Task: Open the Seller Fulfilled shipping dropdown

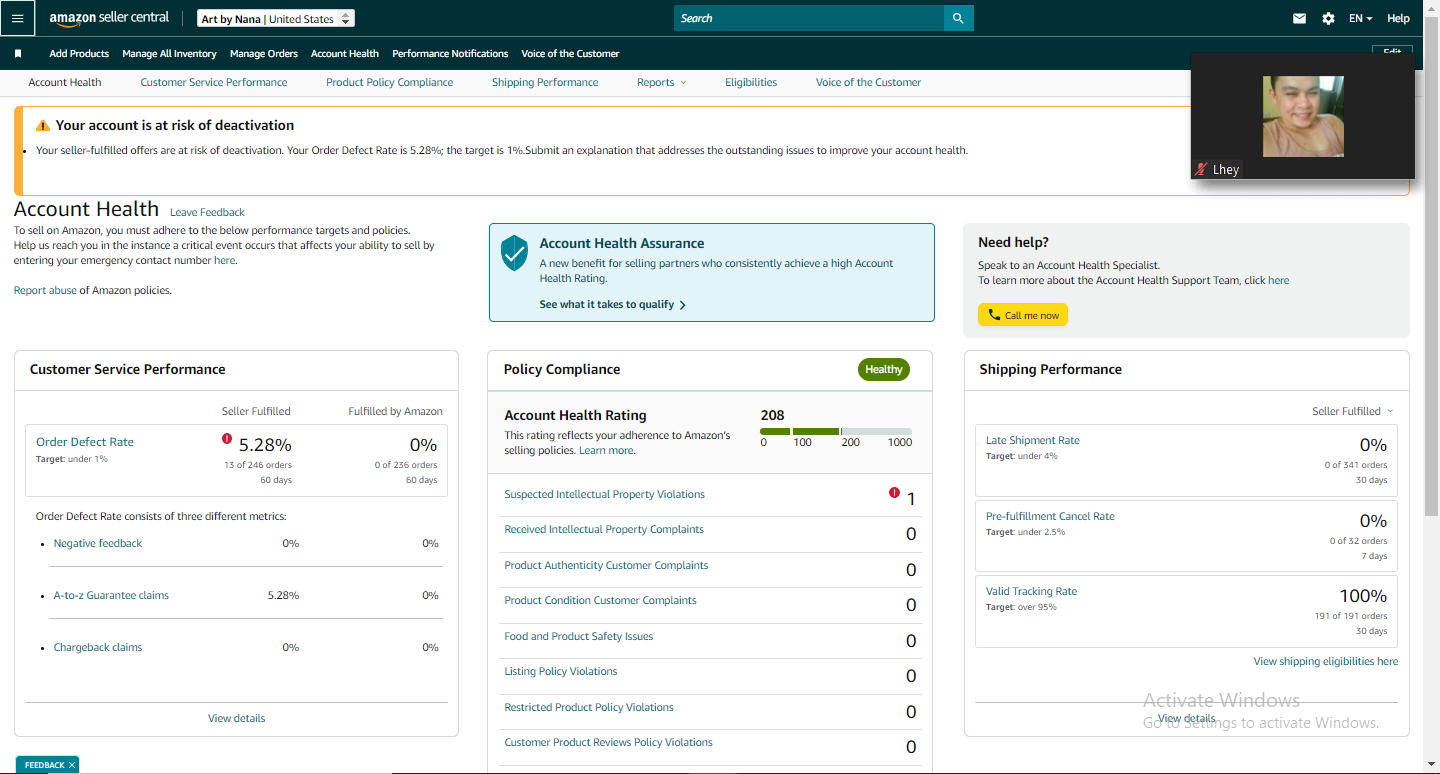Action: pyautogui.click(x=1352, y=411)
